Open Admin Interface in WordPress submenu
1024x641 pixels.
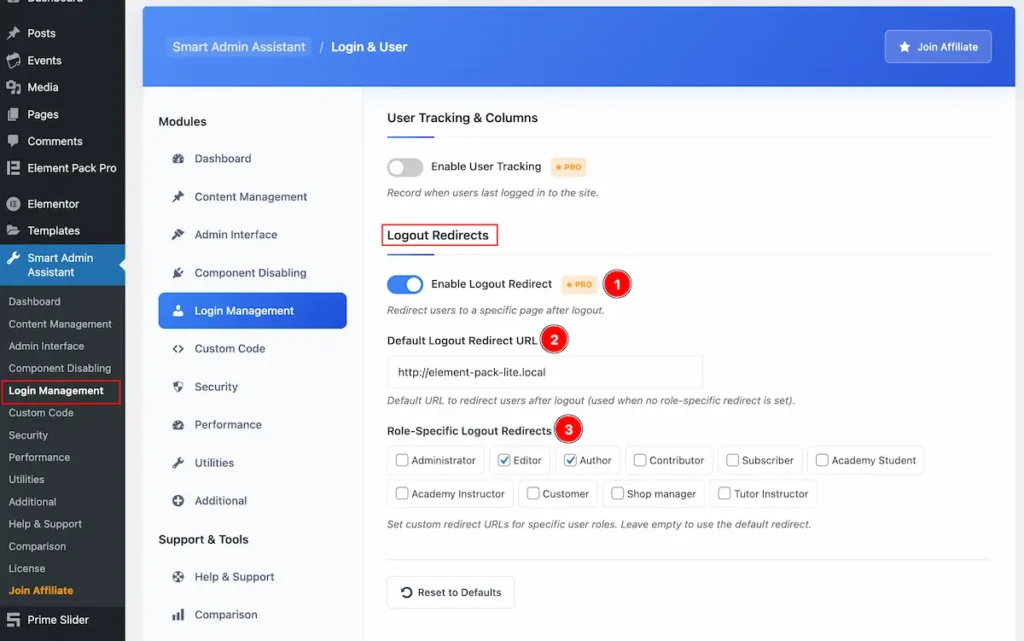(46, 346)
